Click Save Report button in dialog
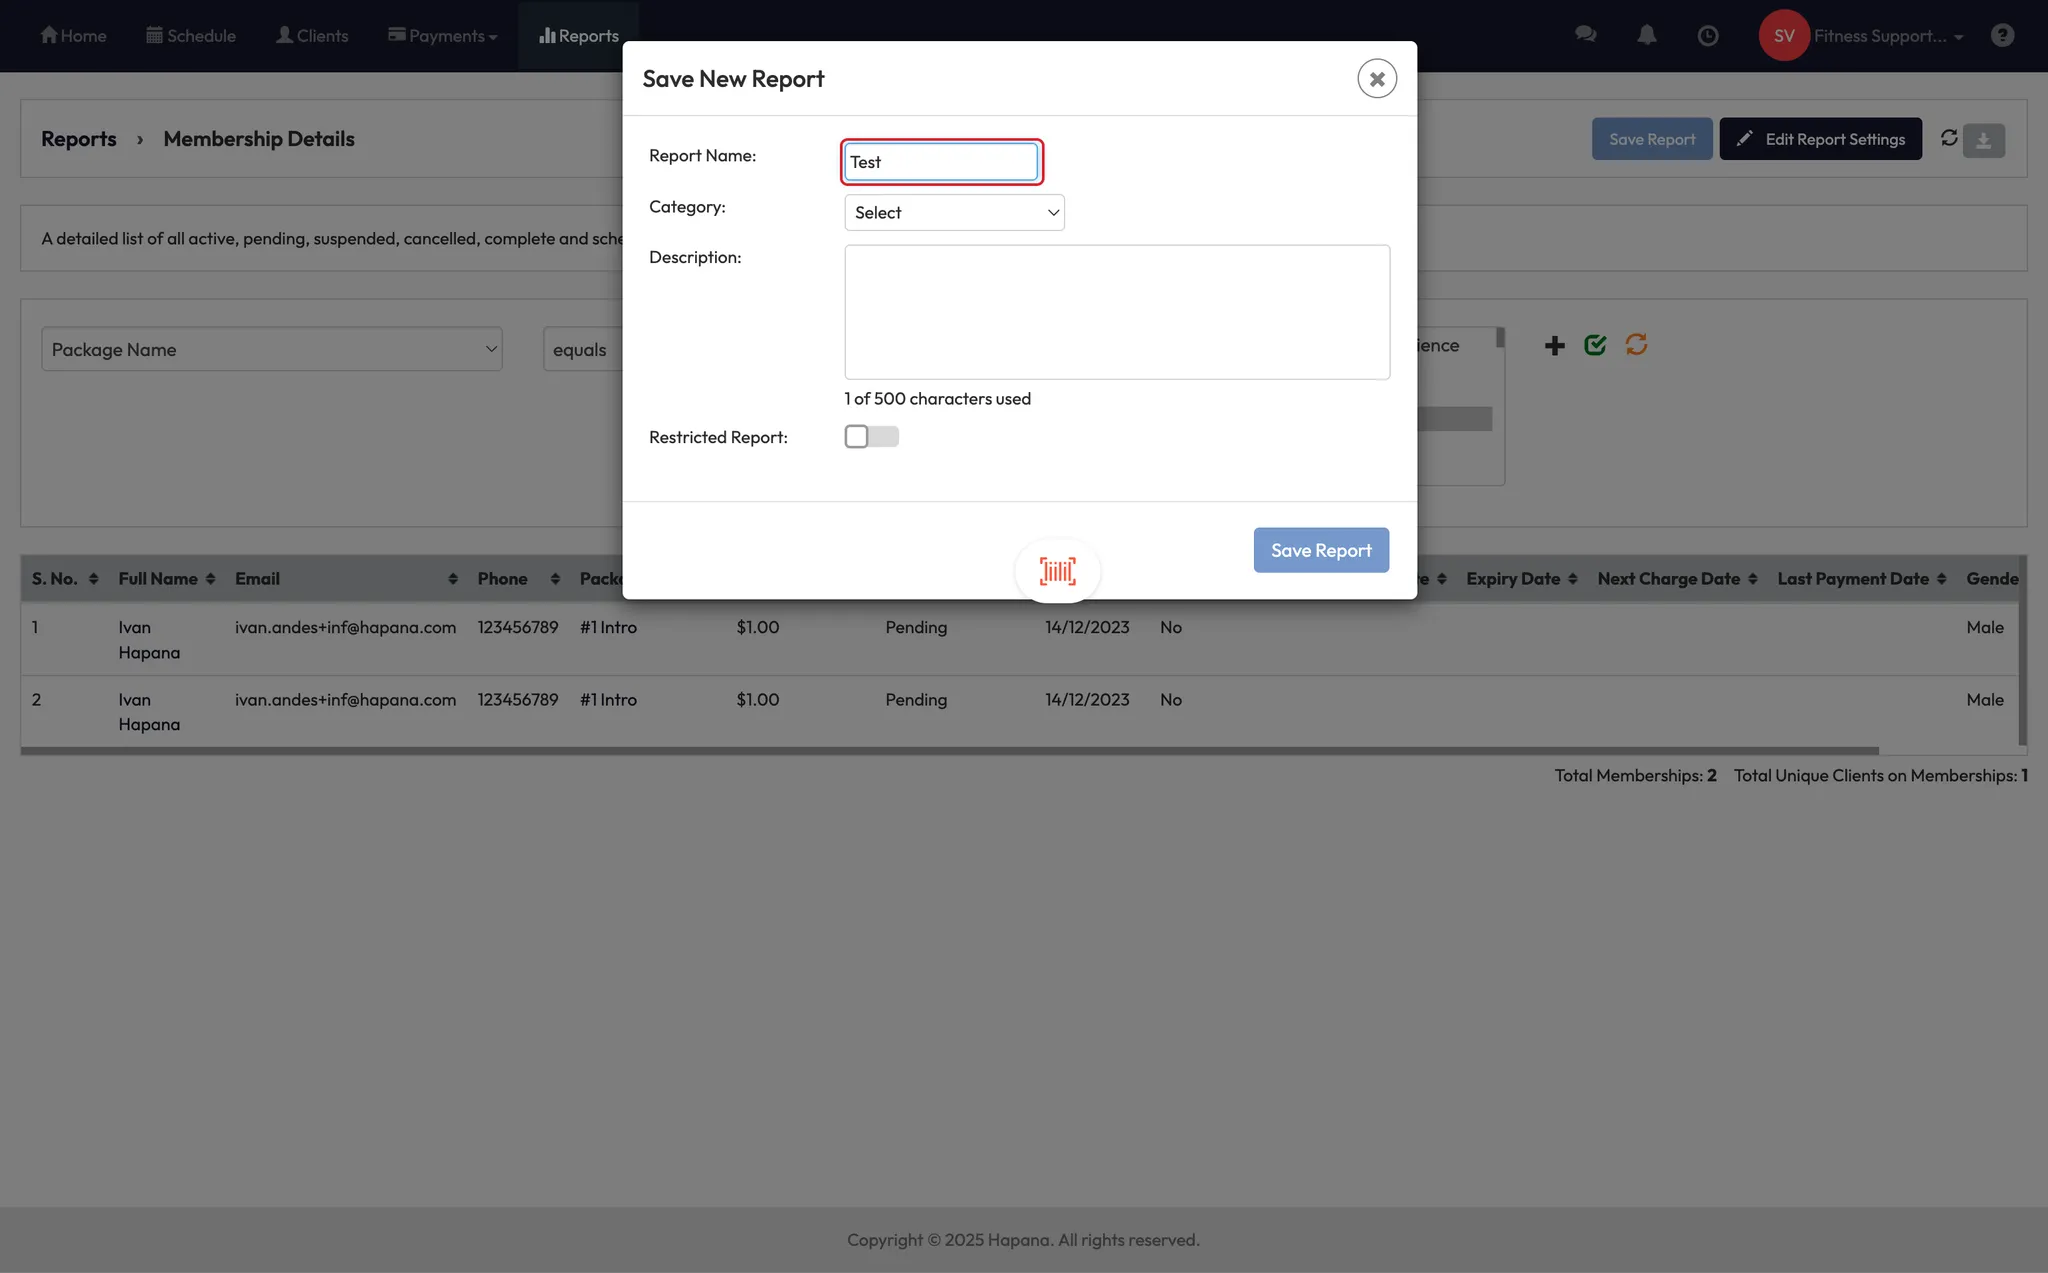 (x=1320, y=550)
